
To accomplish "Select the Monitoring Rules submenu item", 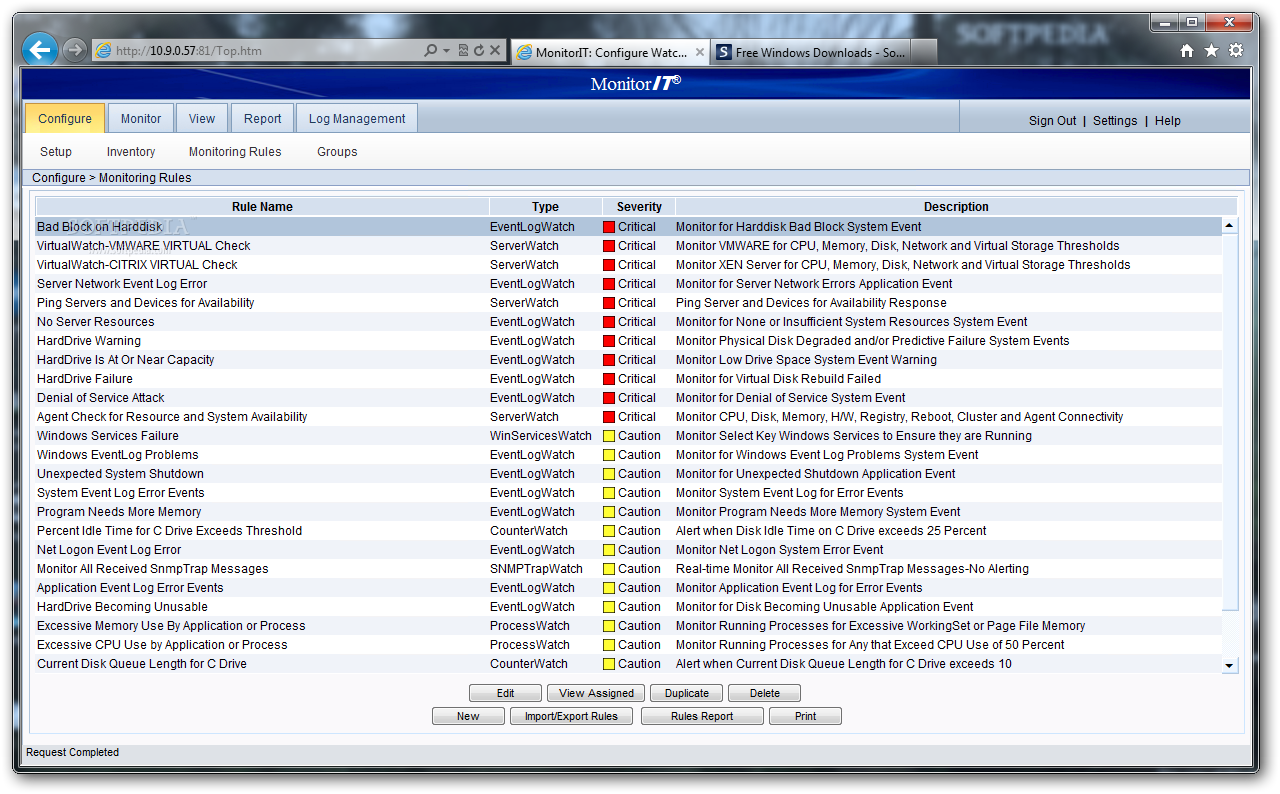I will point(235,152).
